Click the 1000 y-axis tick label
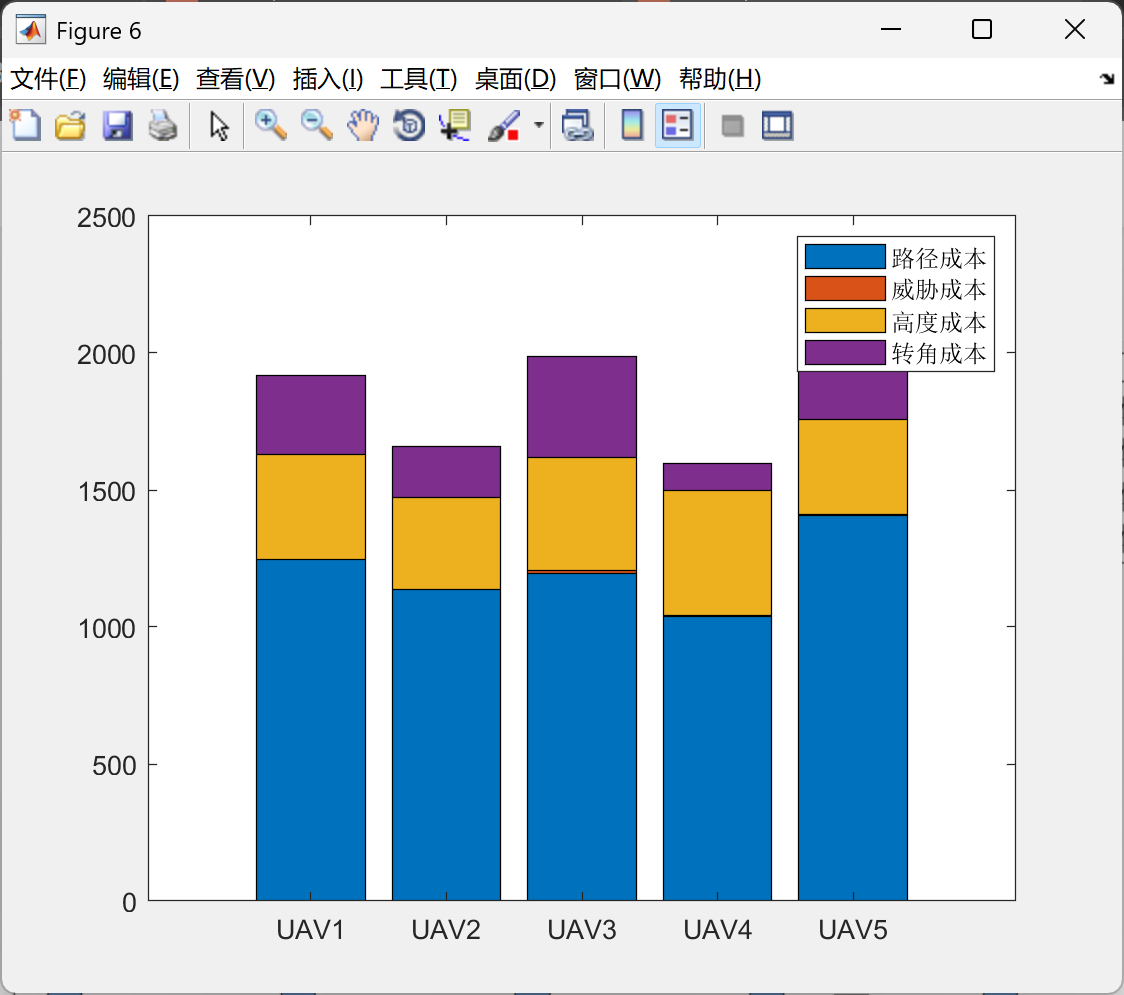The height and width of the screenshot is (995, 1124). pos(106,629)
